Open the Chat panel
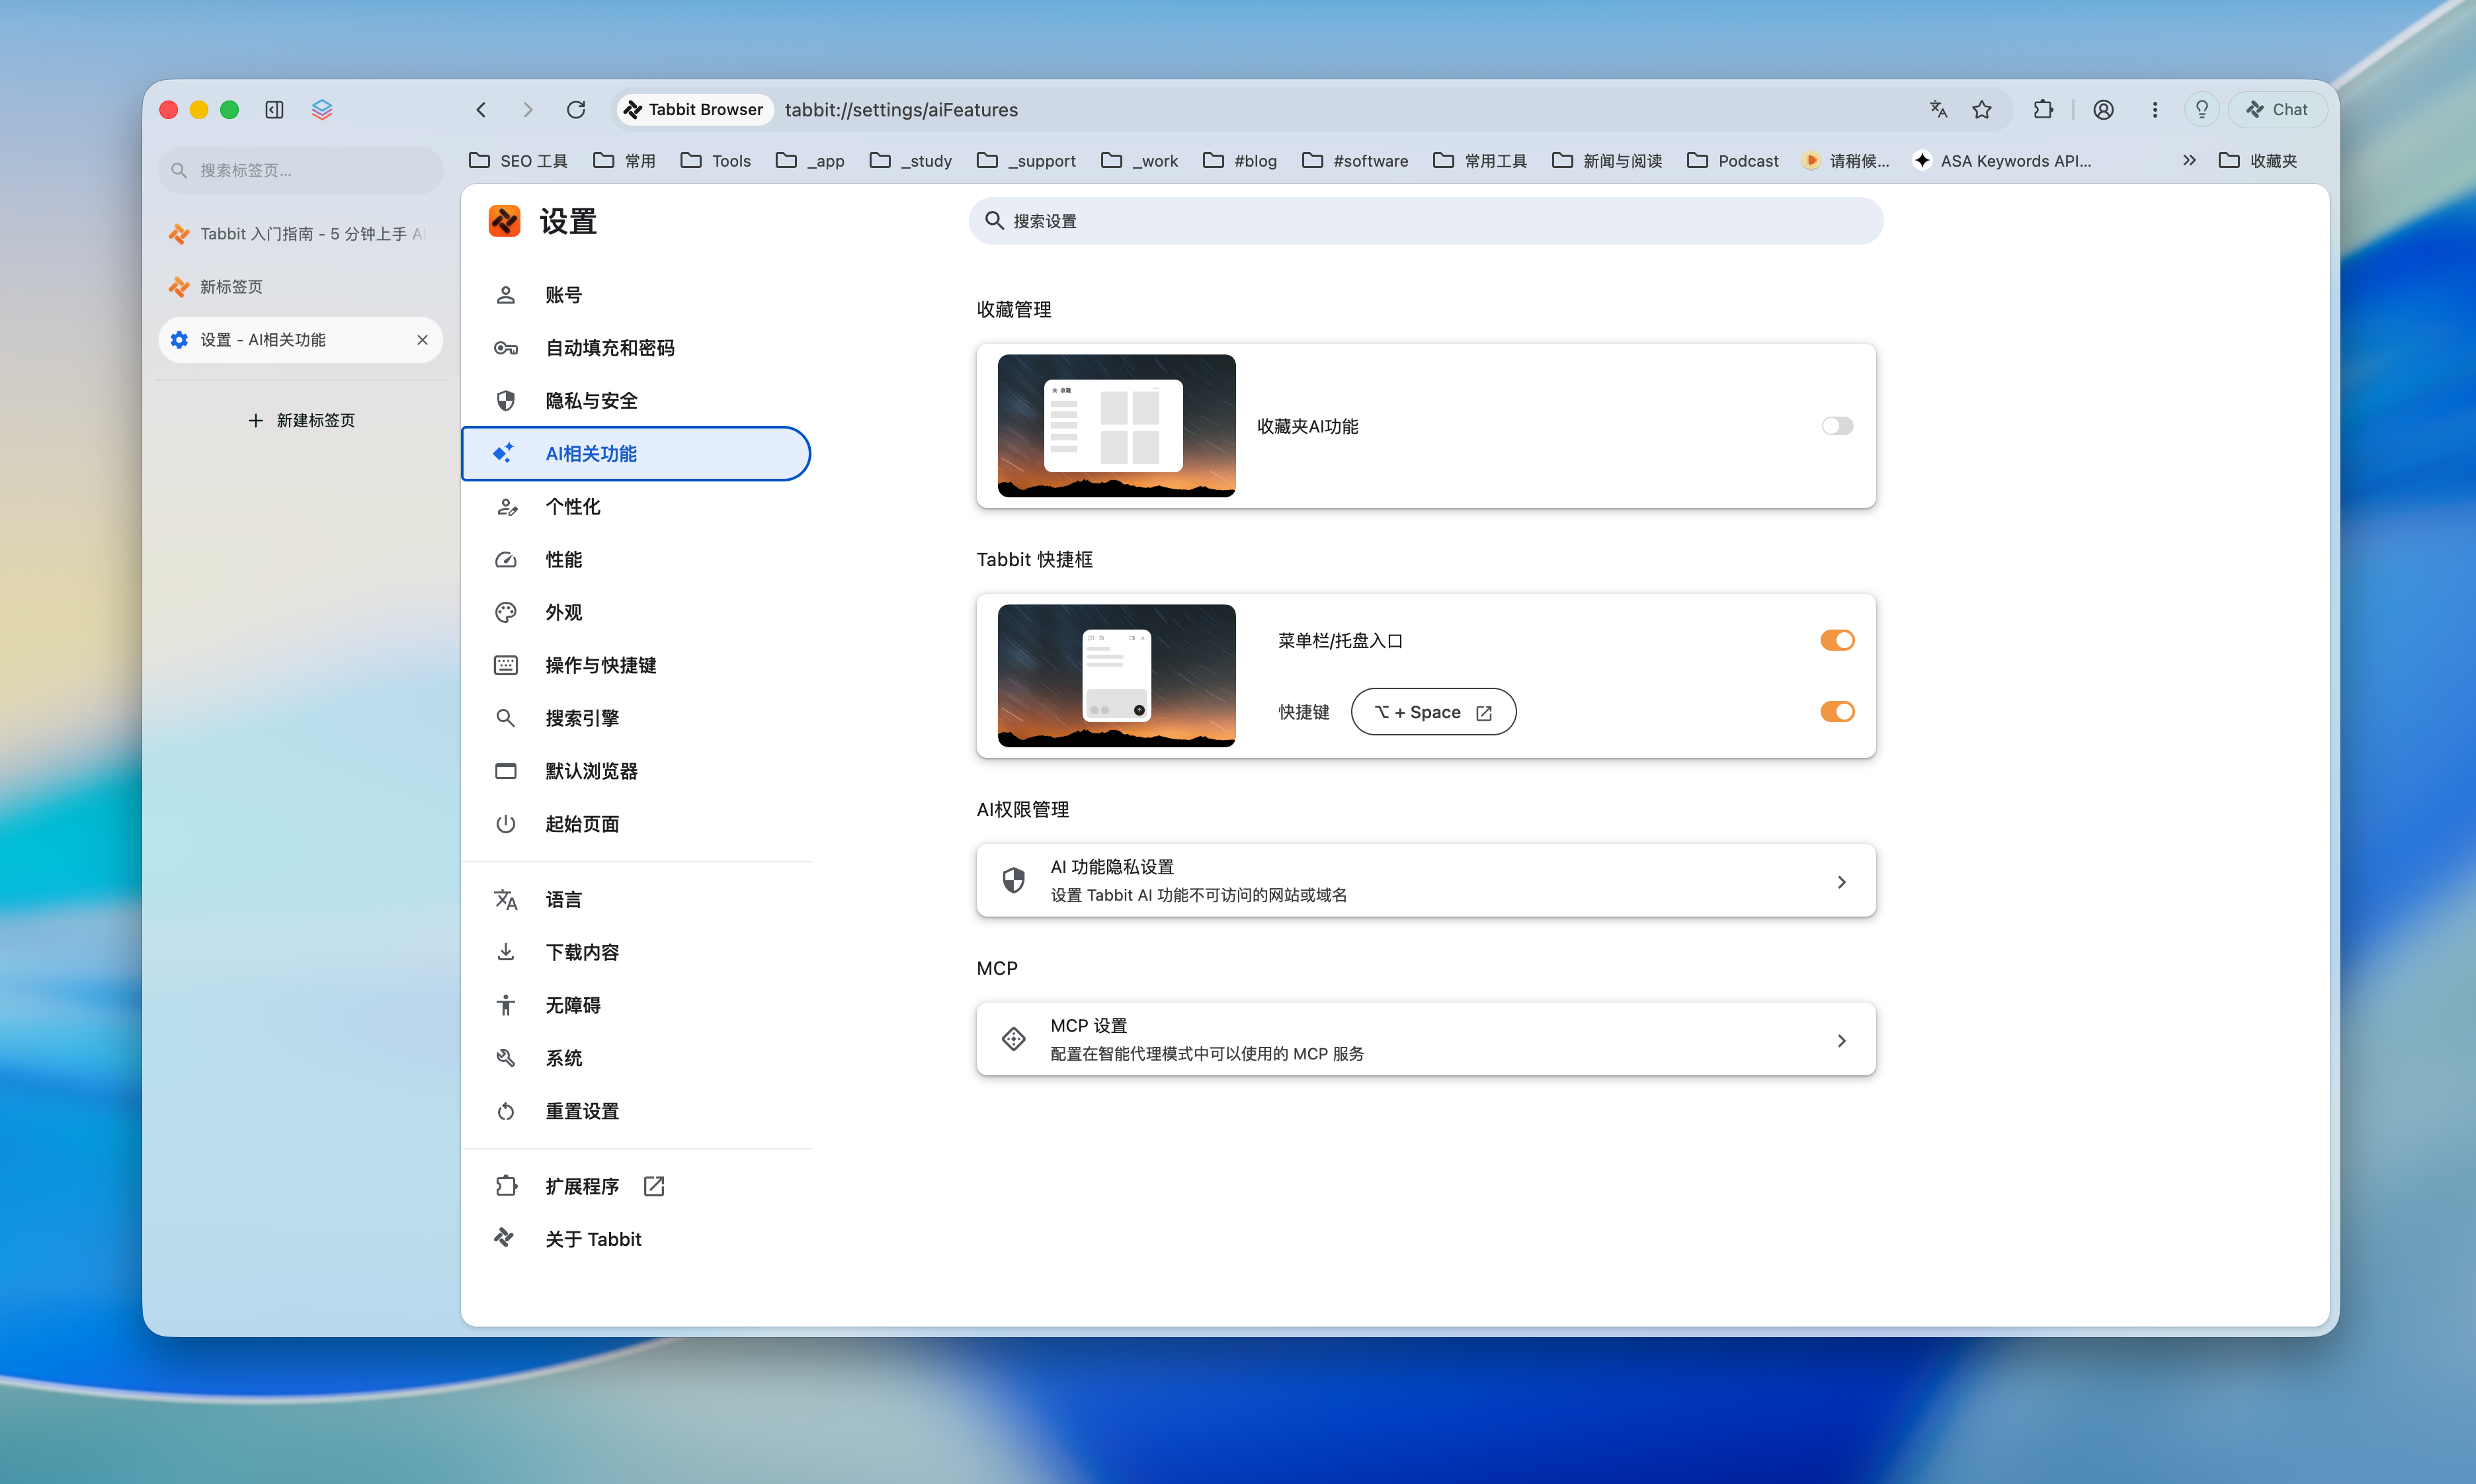The height and width of the screenshot is (1484, 2476). [2278, 110]
